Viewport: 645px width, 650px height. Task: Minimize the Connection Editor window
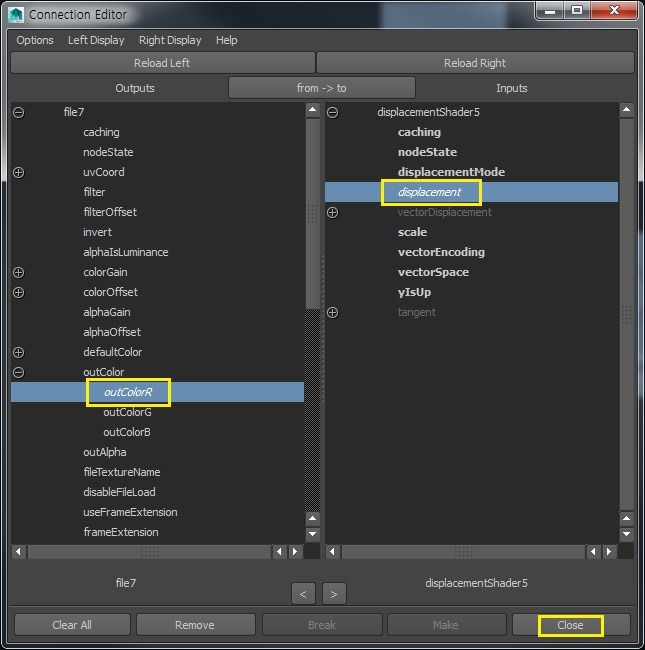pyautogui.click(x=550, y=11)
